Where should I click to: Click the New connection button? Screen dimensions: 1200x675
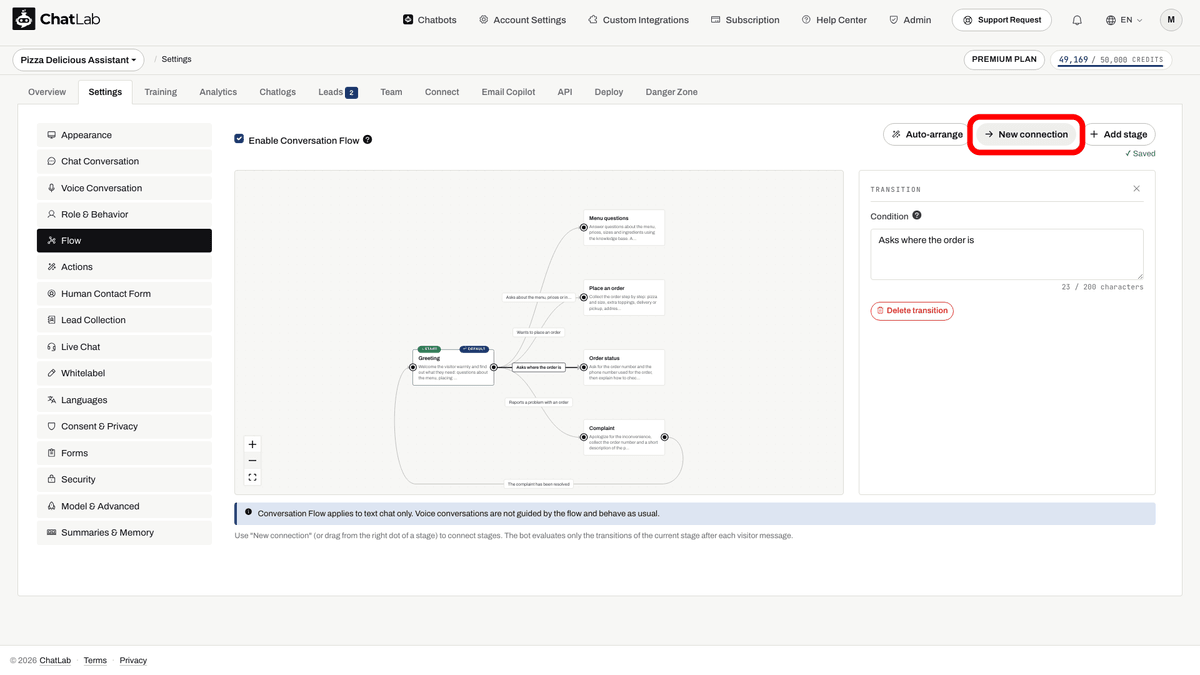coord(1026,134)
